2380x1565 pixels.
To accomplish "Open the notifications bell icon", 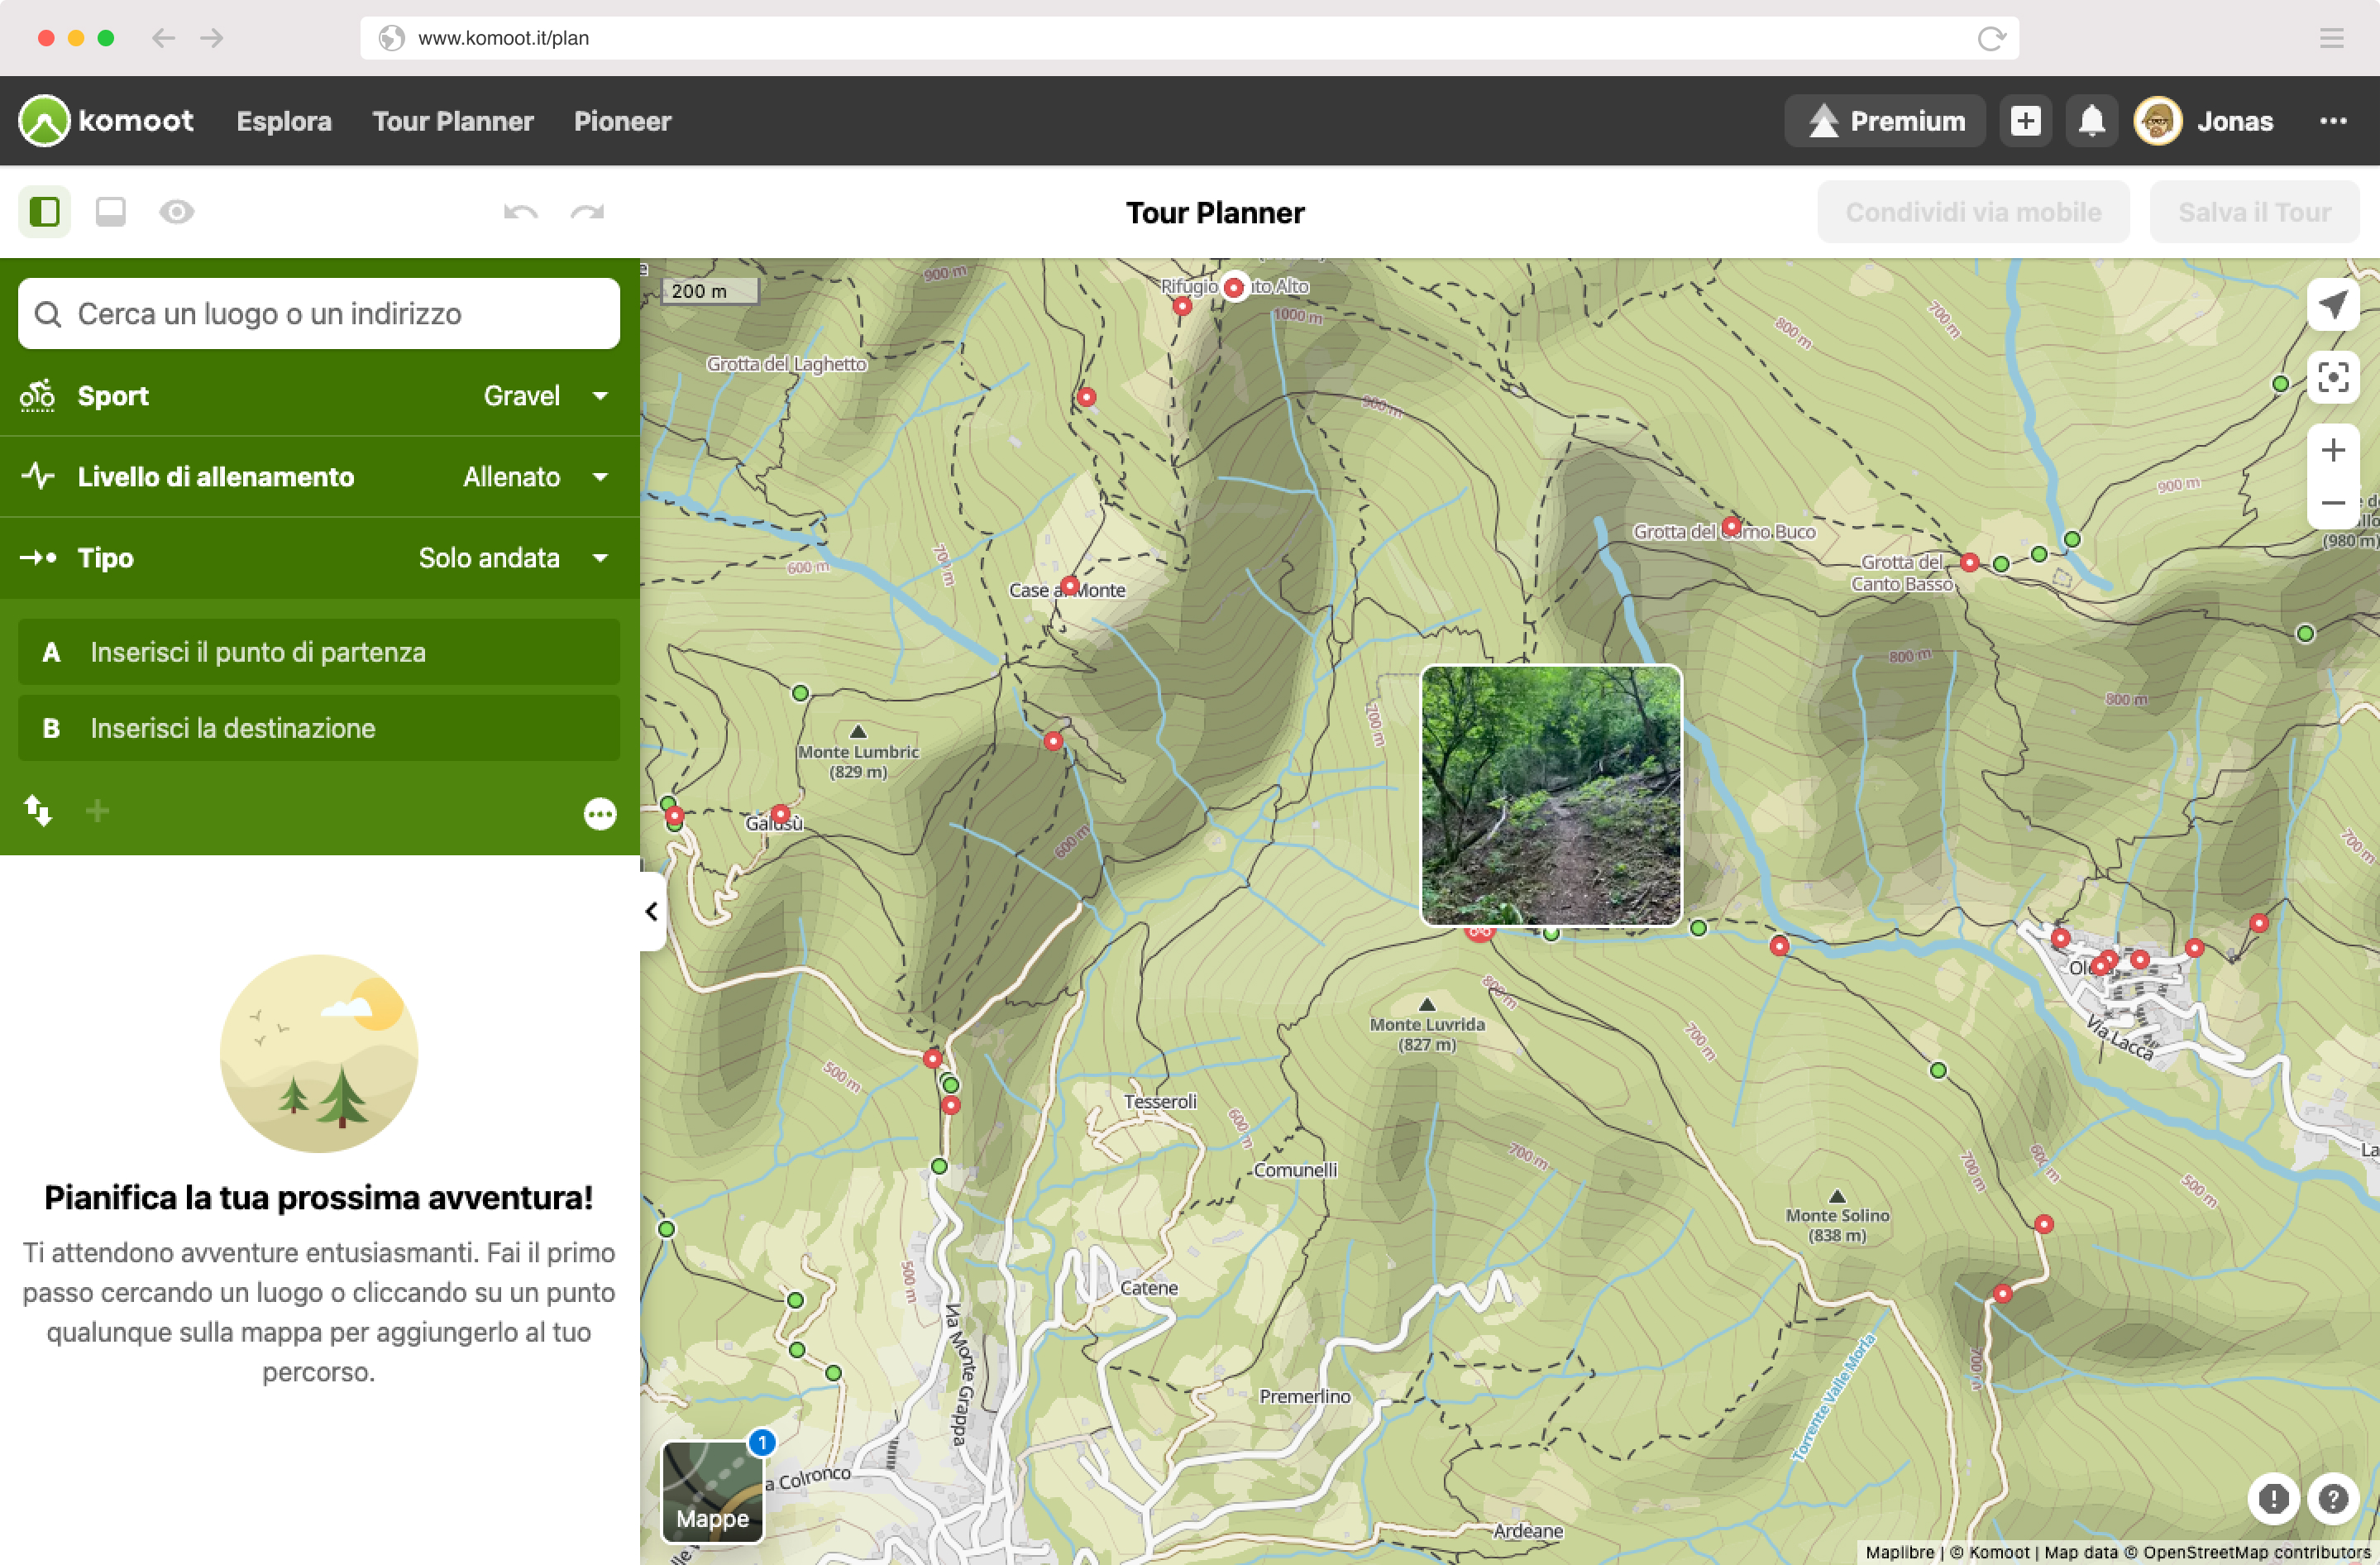I will click(x=2091, y=121).
